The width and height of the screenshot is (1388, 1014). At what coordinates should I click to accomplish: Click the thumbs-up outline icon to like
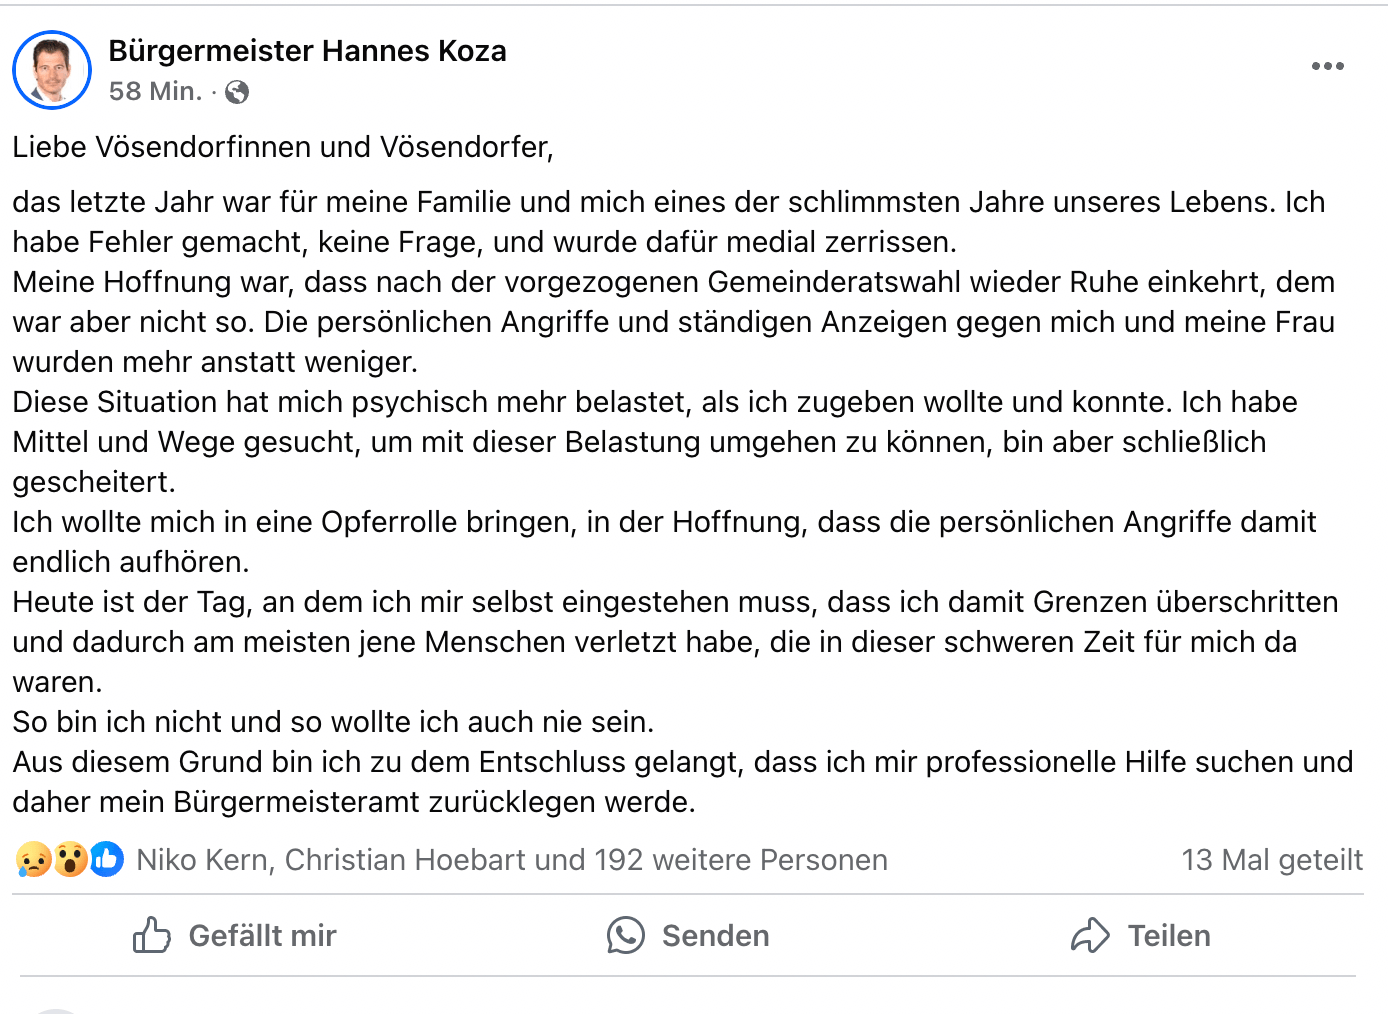click(152, 935)
